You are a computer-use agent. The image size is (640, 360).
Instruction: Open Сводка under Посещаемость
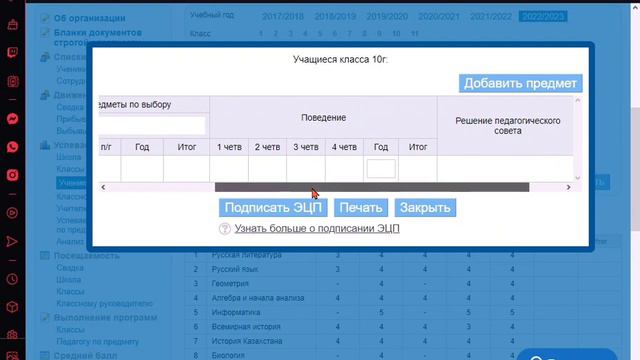pyautogui.click(x=70, y=268)
